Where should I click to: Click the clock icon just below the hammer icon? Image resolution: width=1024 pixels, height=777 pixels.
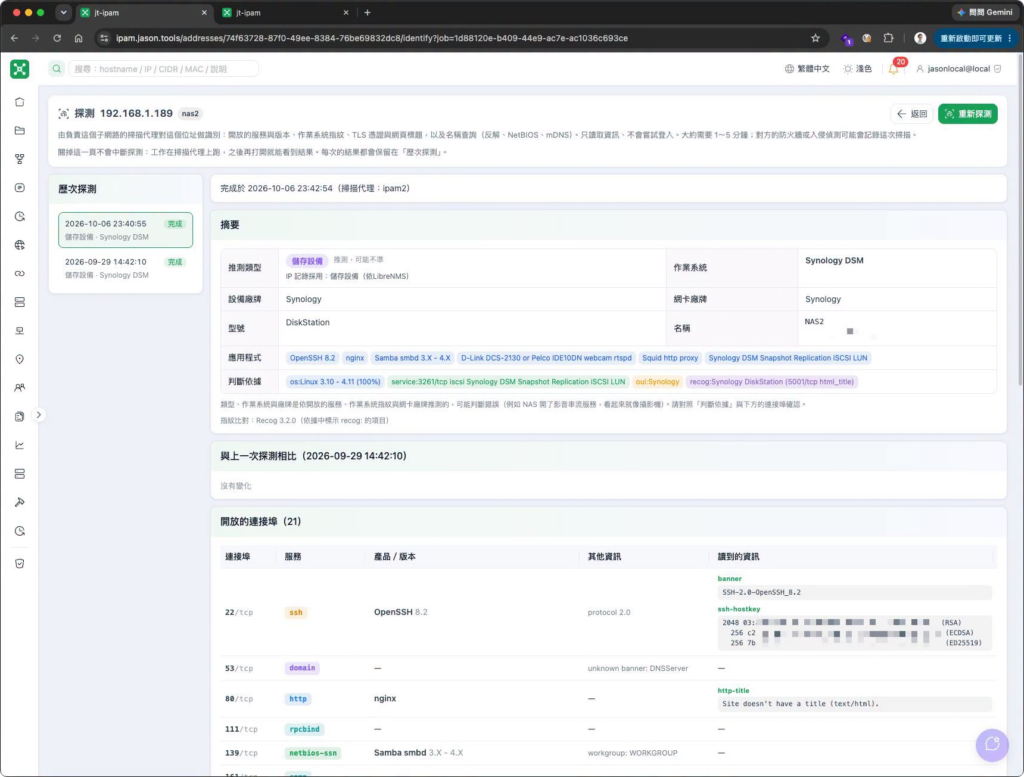(20, 531)
